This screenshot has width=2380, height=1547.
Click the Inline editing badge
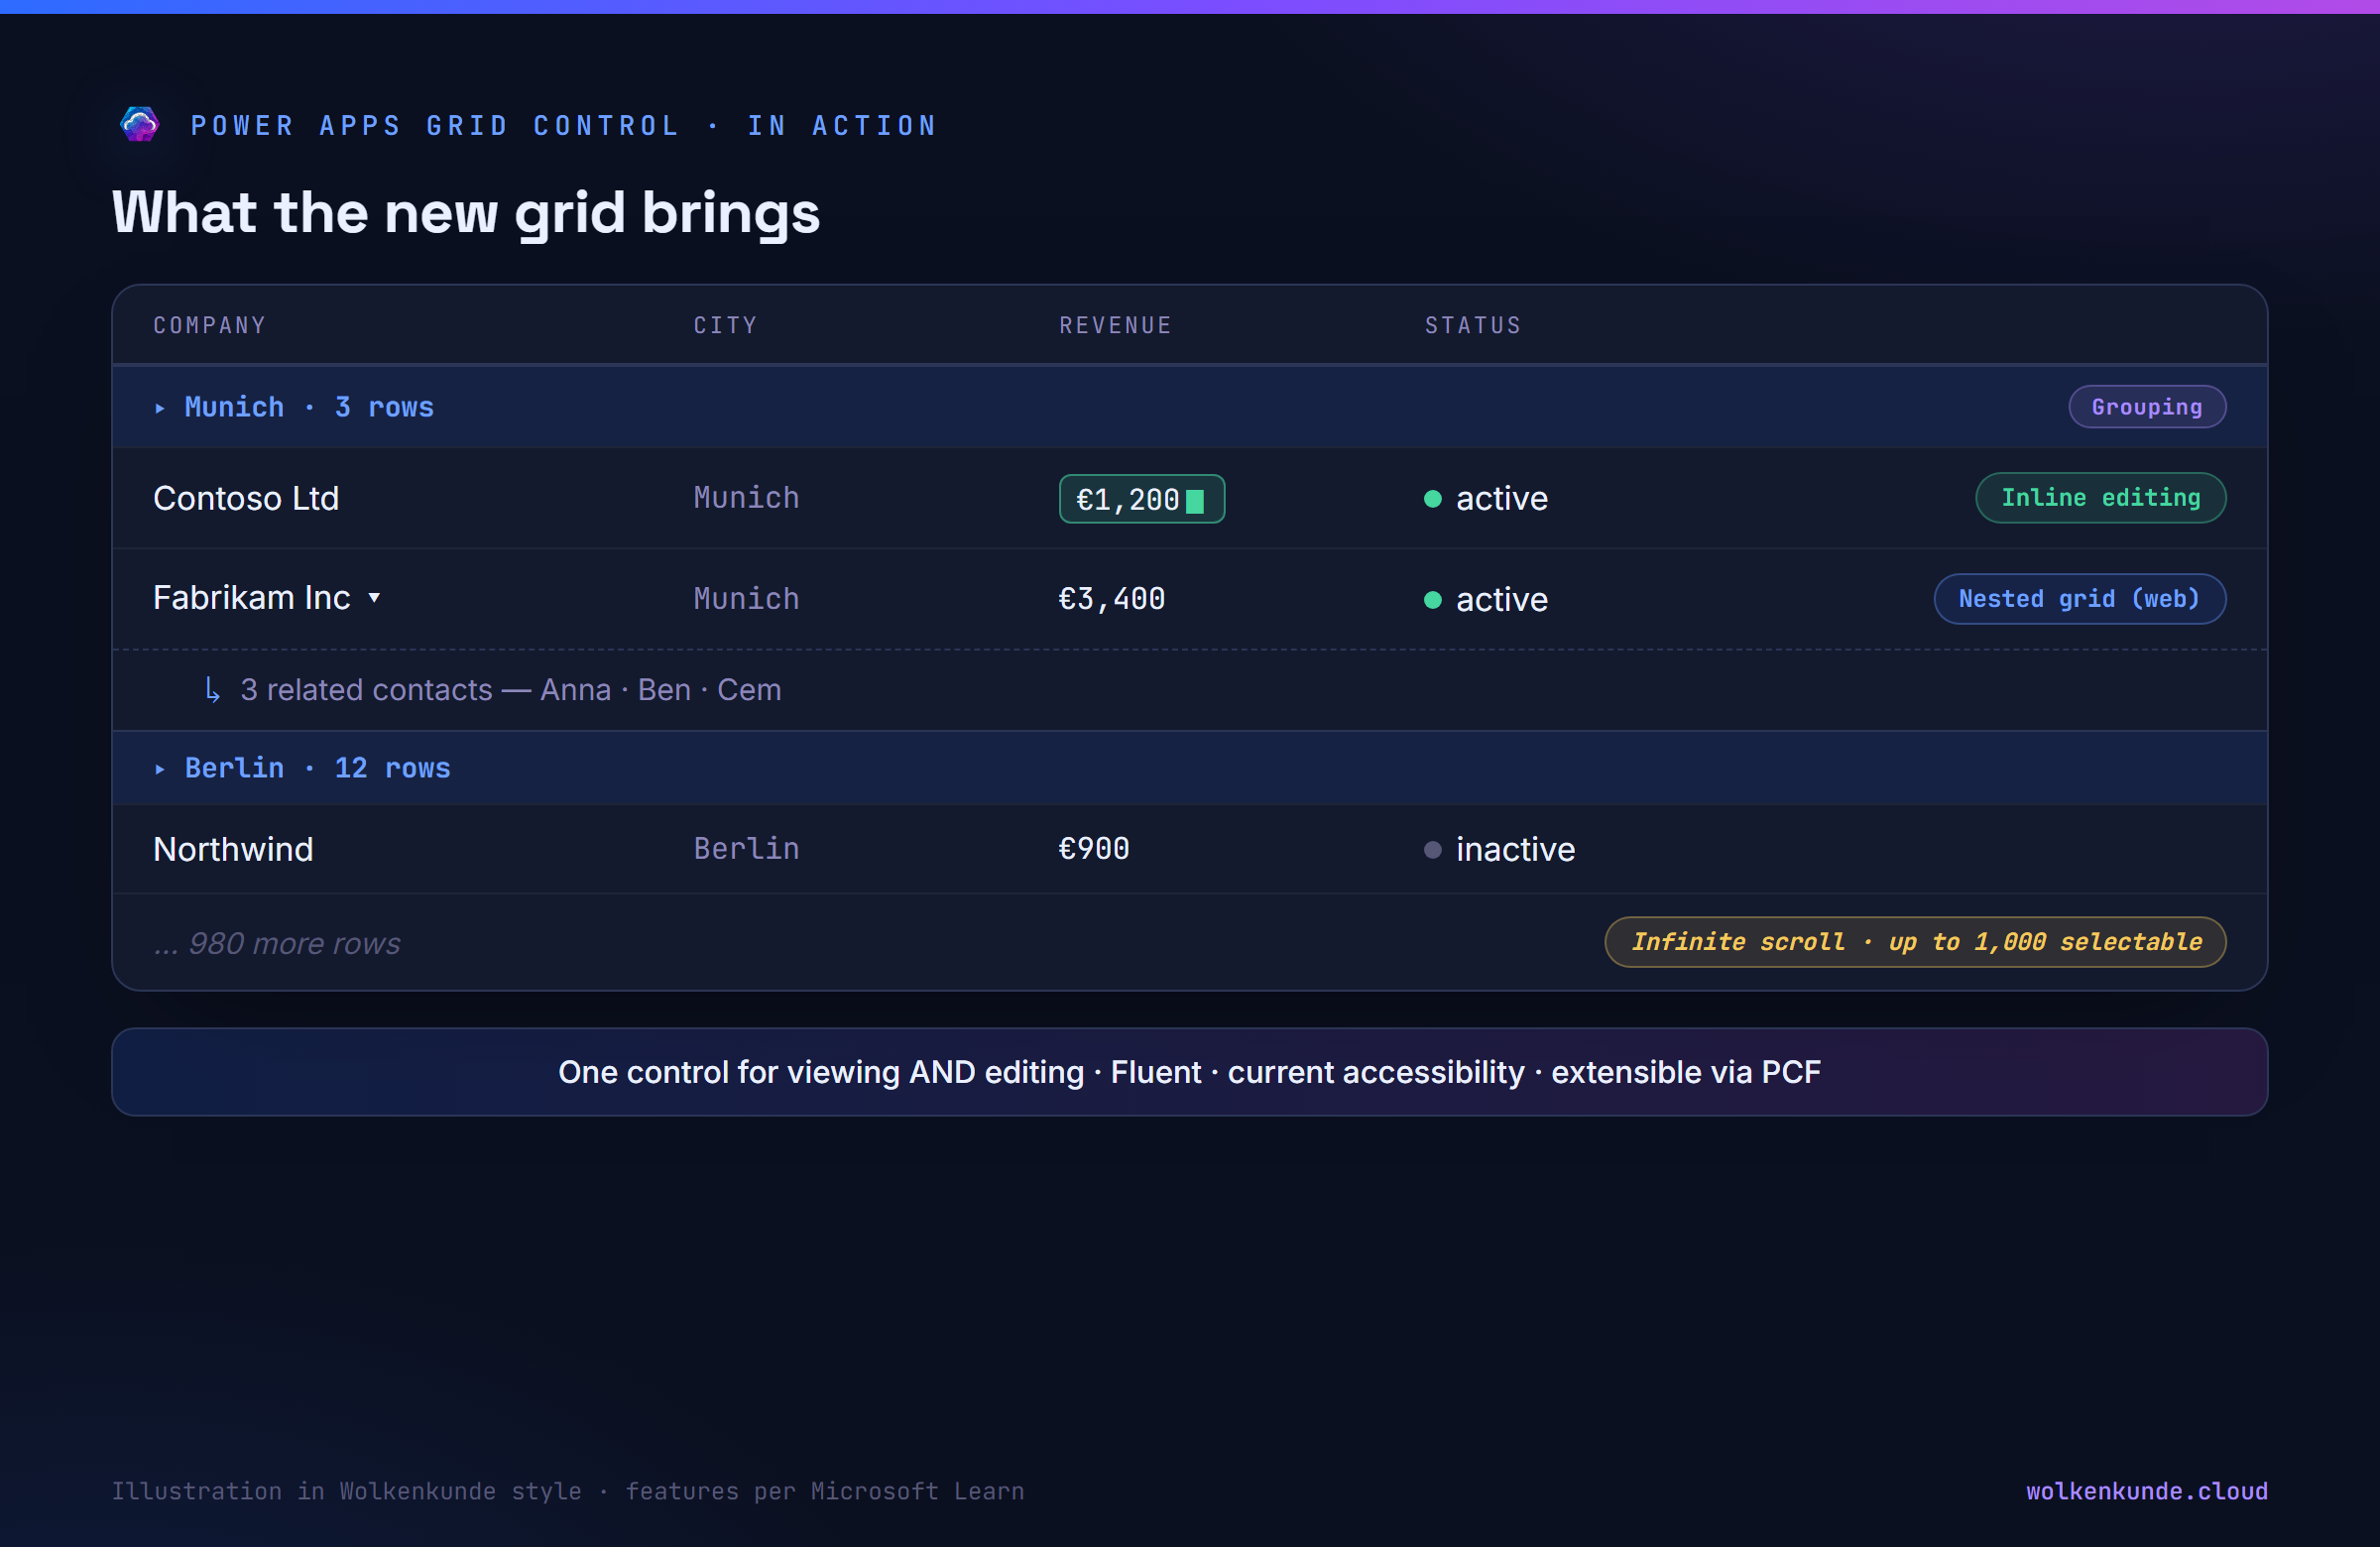[2101, 498]
